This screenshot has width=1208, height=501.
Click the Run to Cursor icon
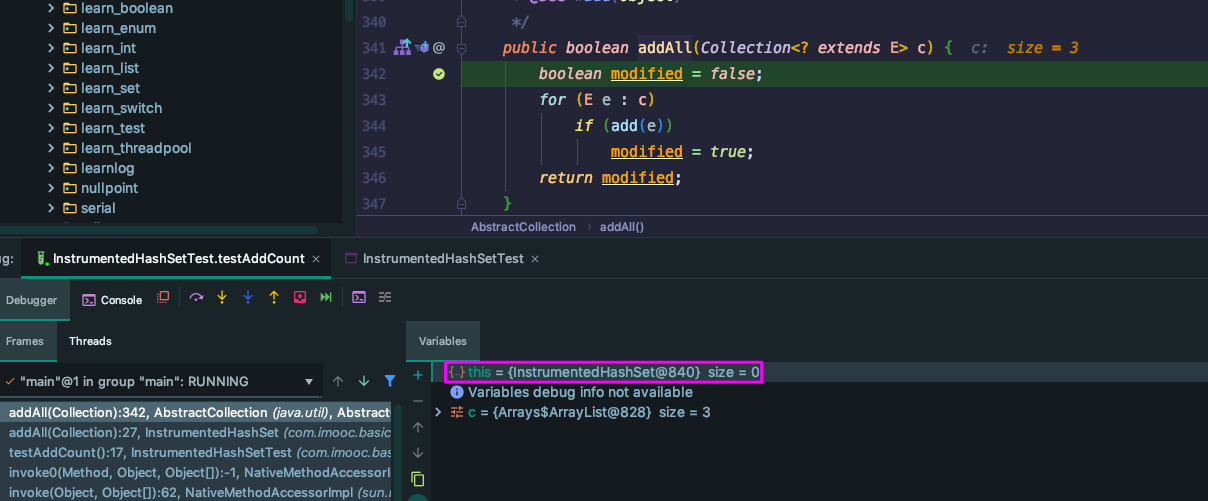coord(325,298)
